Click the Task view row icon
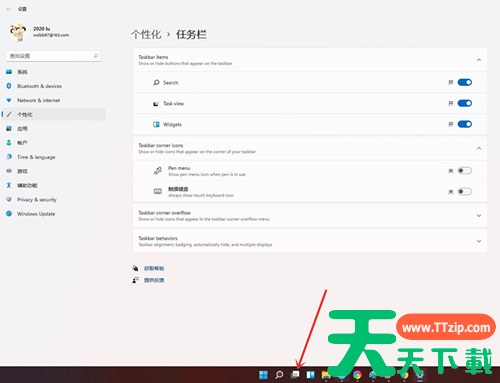The height and width of the screenshot is (383, 500). 156,104
